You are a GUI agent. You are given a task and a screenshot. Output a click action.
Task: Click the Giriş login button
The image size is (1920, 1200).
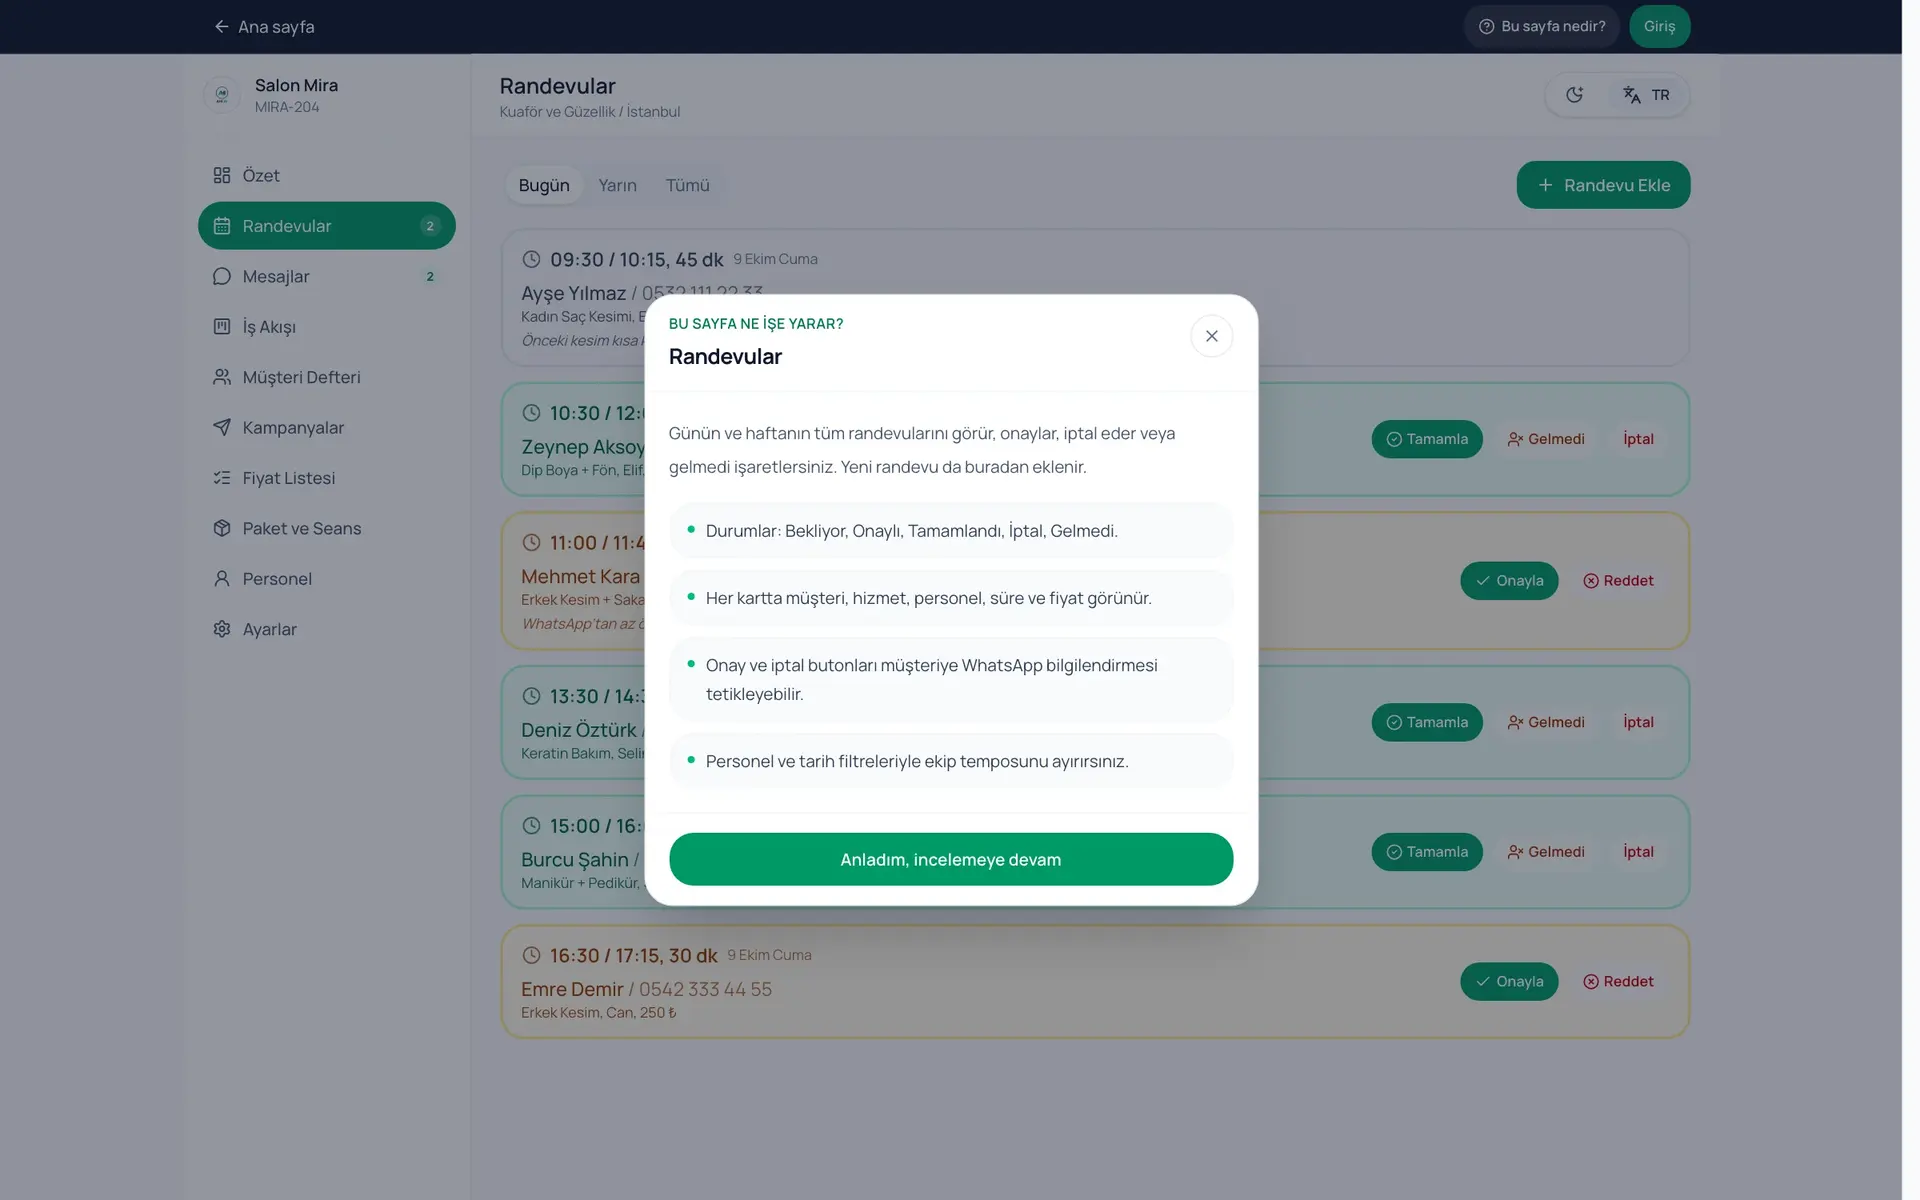pyautogui.click(x=1659, y=26)
